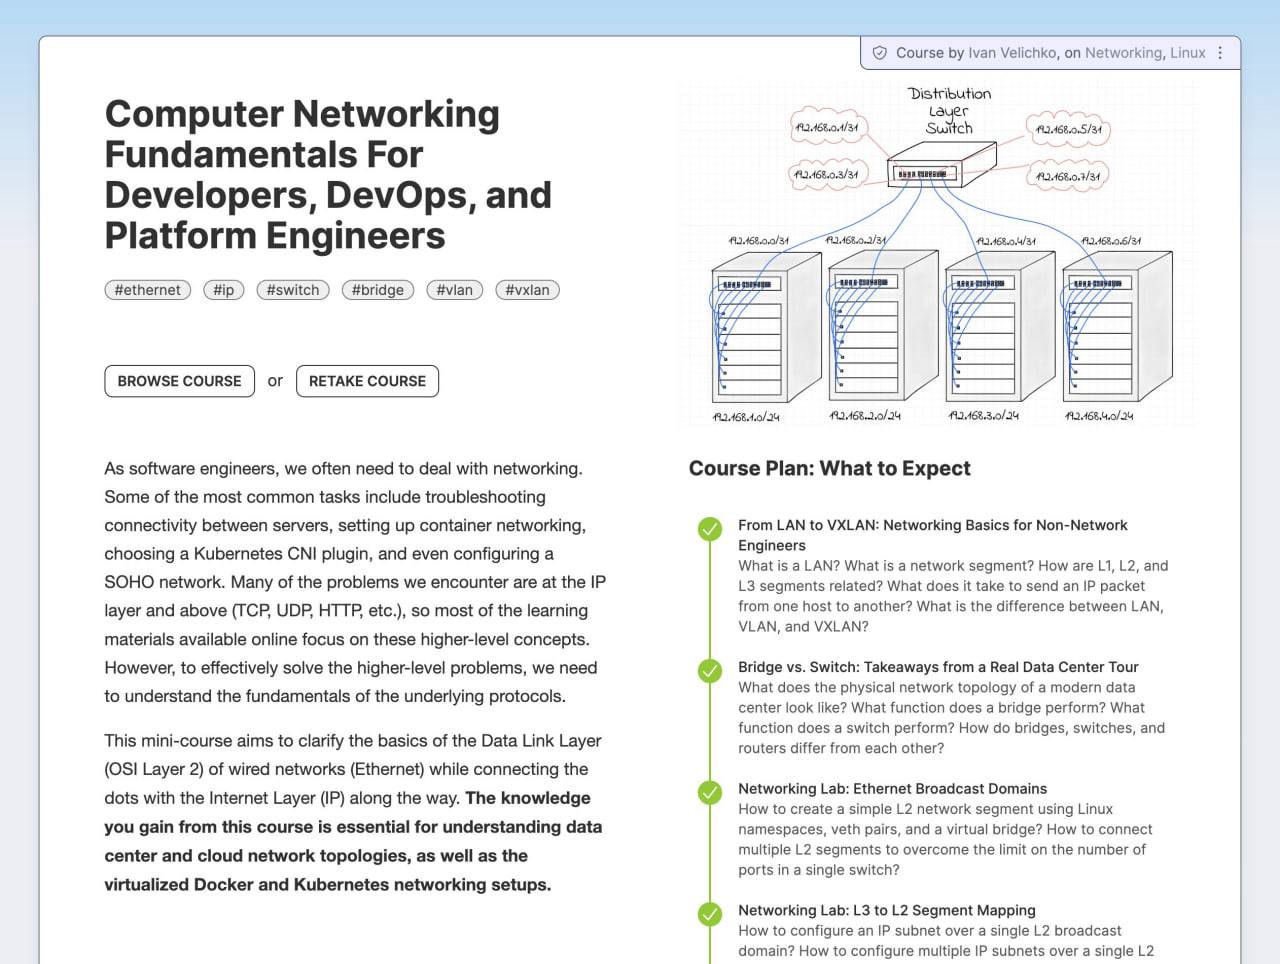
Task: Open Bridge vs. Switch lesson title
Action: tap(938, 667)
